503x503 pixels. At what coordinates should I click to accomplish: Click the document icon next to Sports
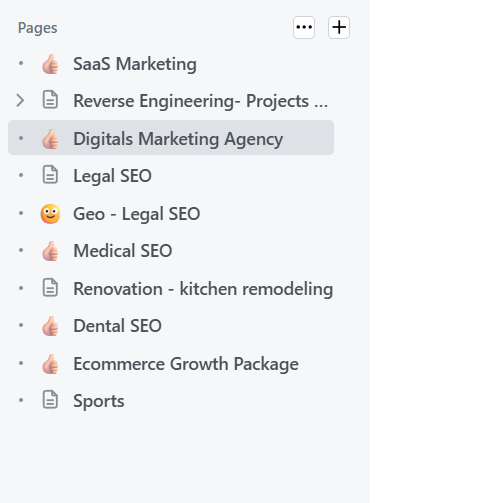coord(50,400)
